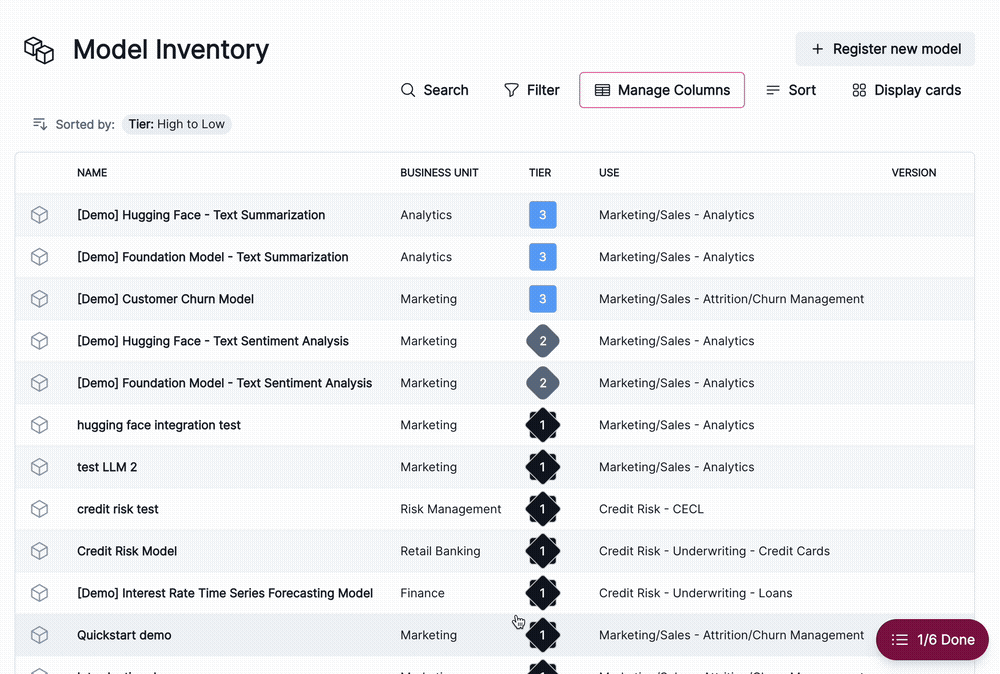
Task: Select the Search item in the toolbar
Action: coord(435,90)
